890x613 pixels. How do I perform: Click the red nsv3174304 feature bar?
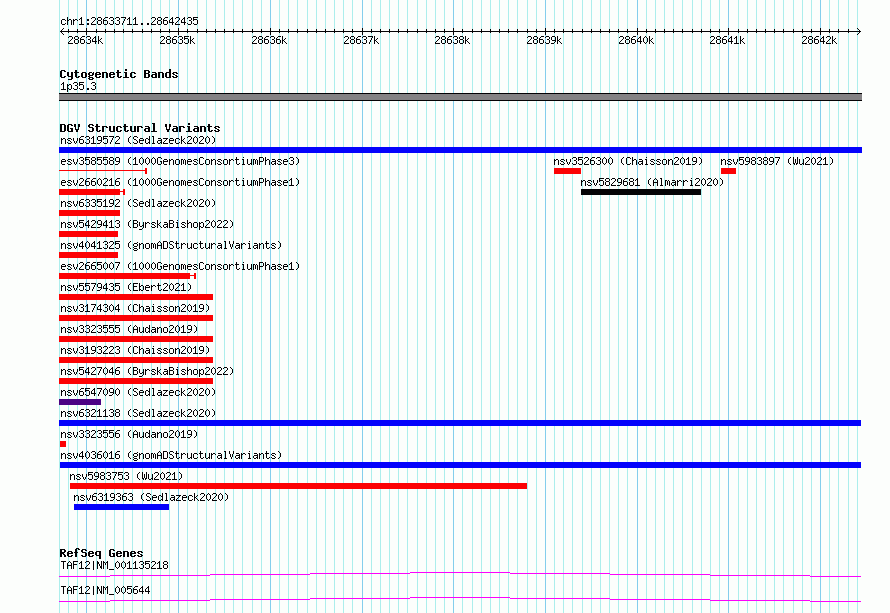pos(136,318)
